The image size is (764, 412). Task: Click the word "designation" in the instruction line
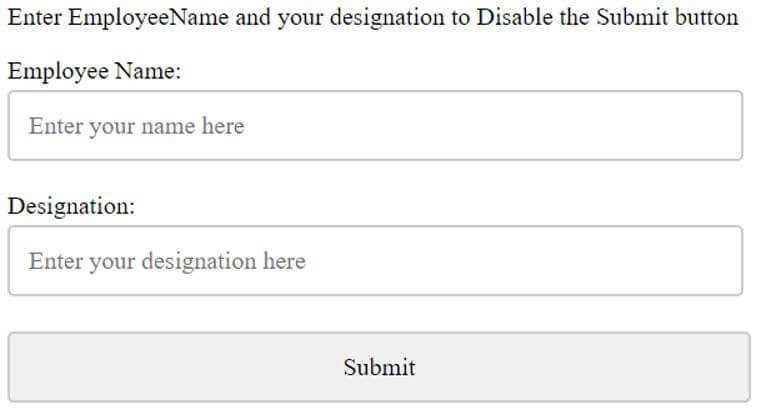392,19
